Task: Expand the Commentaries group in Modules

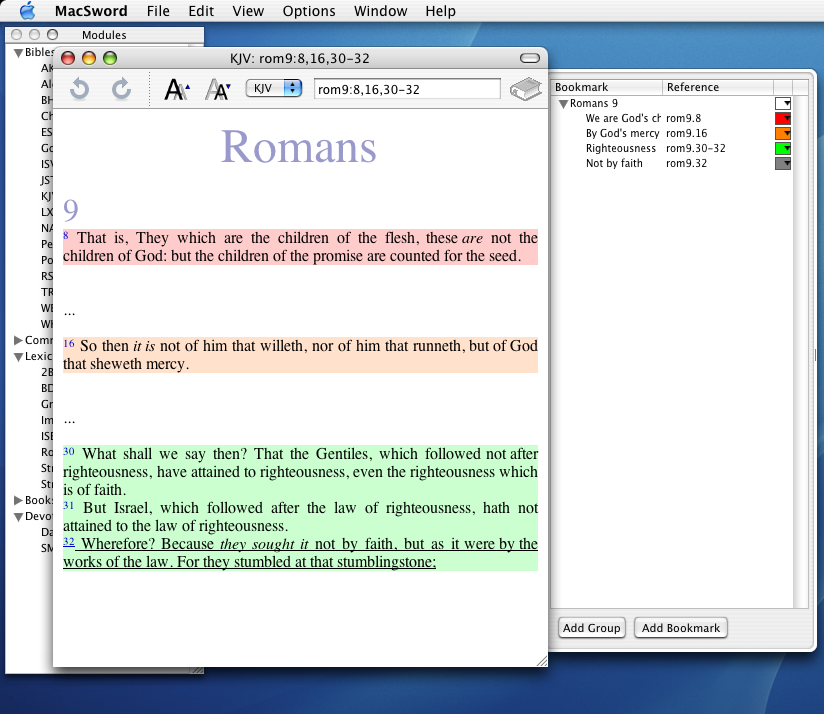Action: coord(18,340)
